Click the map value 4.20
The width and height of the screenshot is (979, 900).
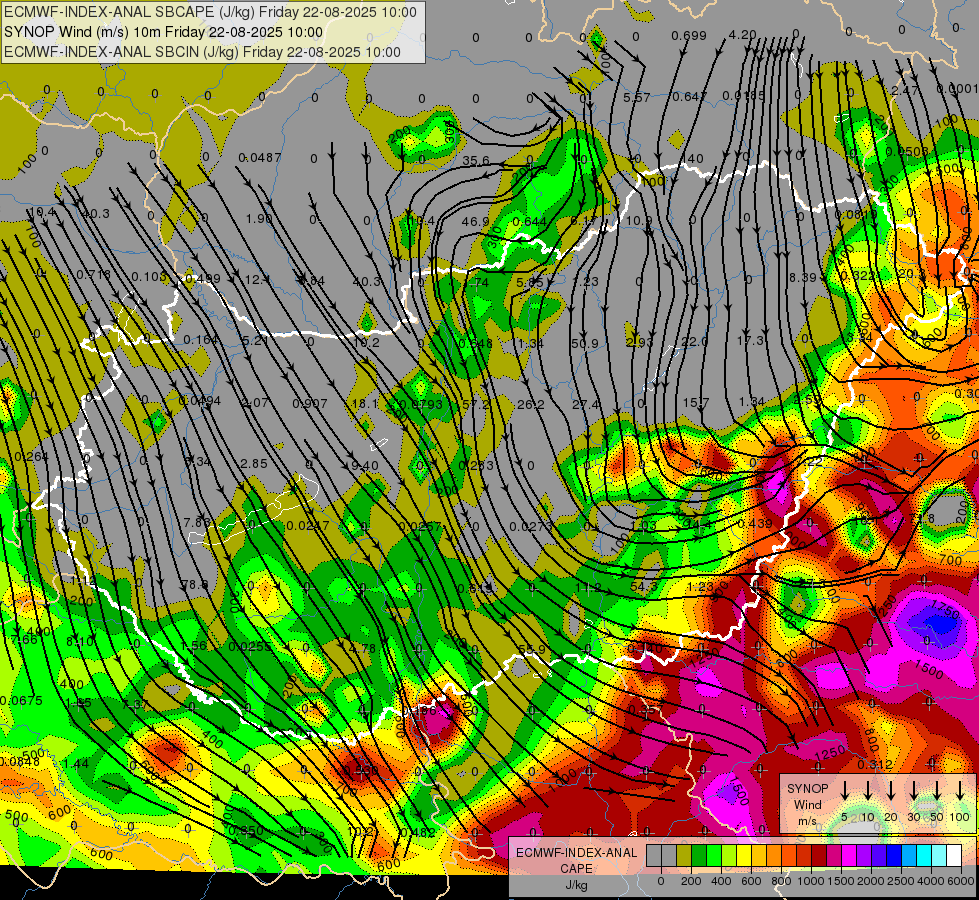click(x=742, y=35)
